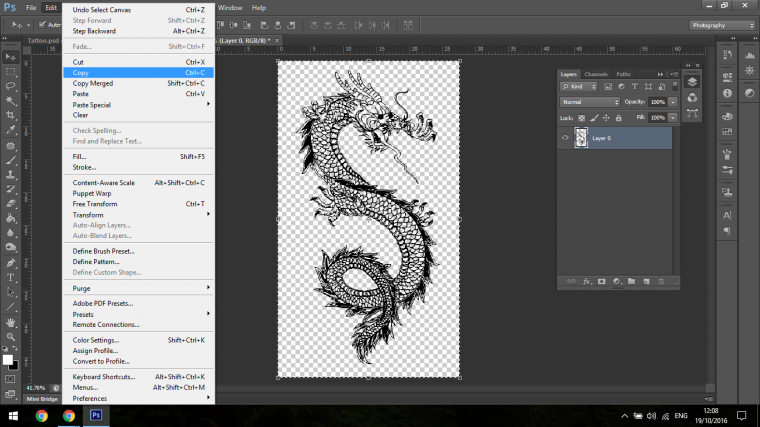Open the Fill slider dropdown

point(673,118)
